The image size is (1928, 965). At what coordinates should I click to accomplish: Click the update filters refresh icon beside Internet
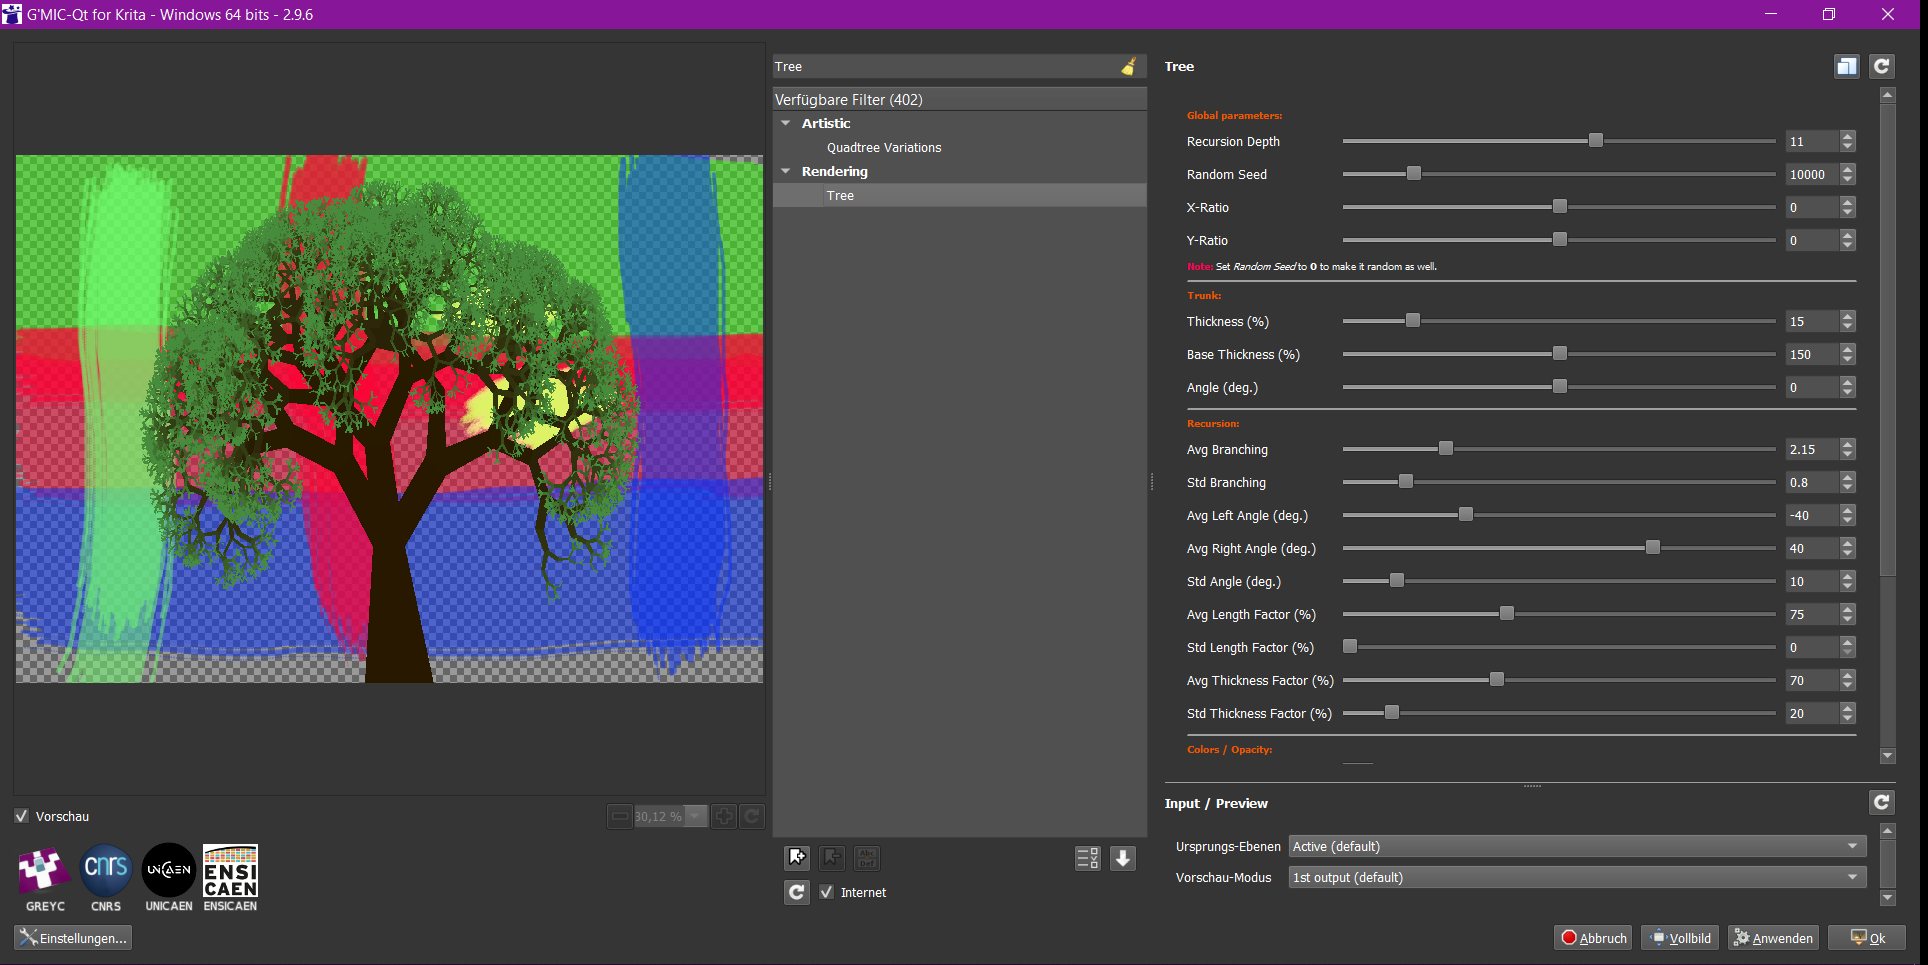[796, 892]
